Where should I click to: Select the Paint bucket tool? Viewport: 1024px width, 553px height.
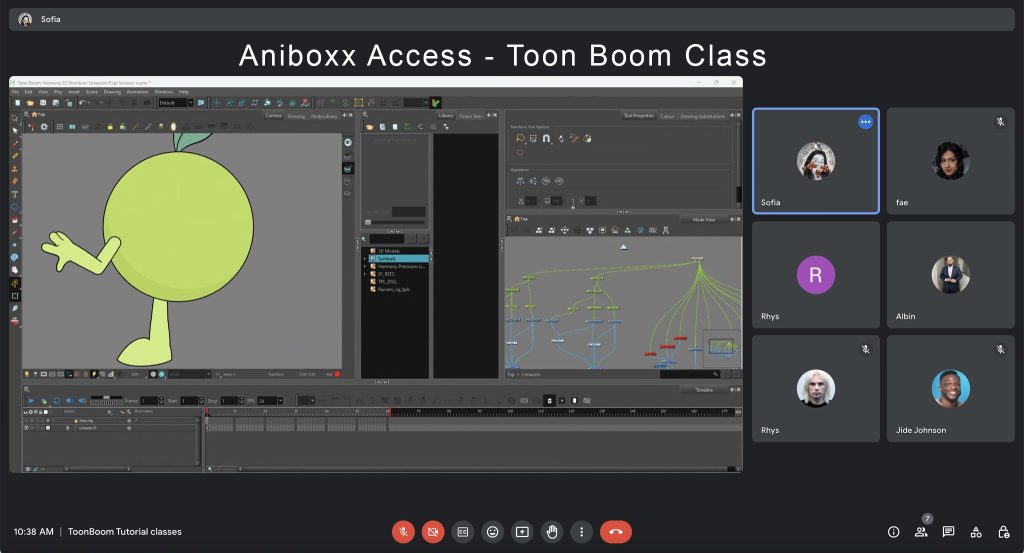(x=15, y=220)
